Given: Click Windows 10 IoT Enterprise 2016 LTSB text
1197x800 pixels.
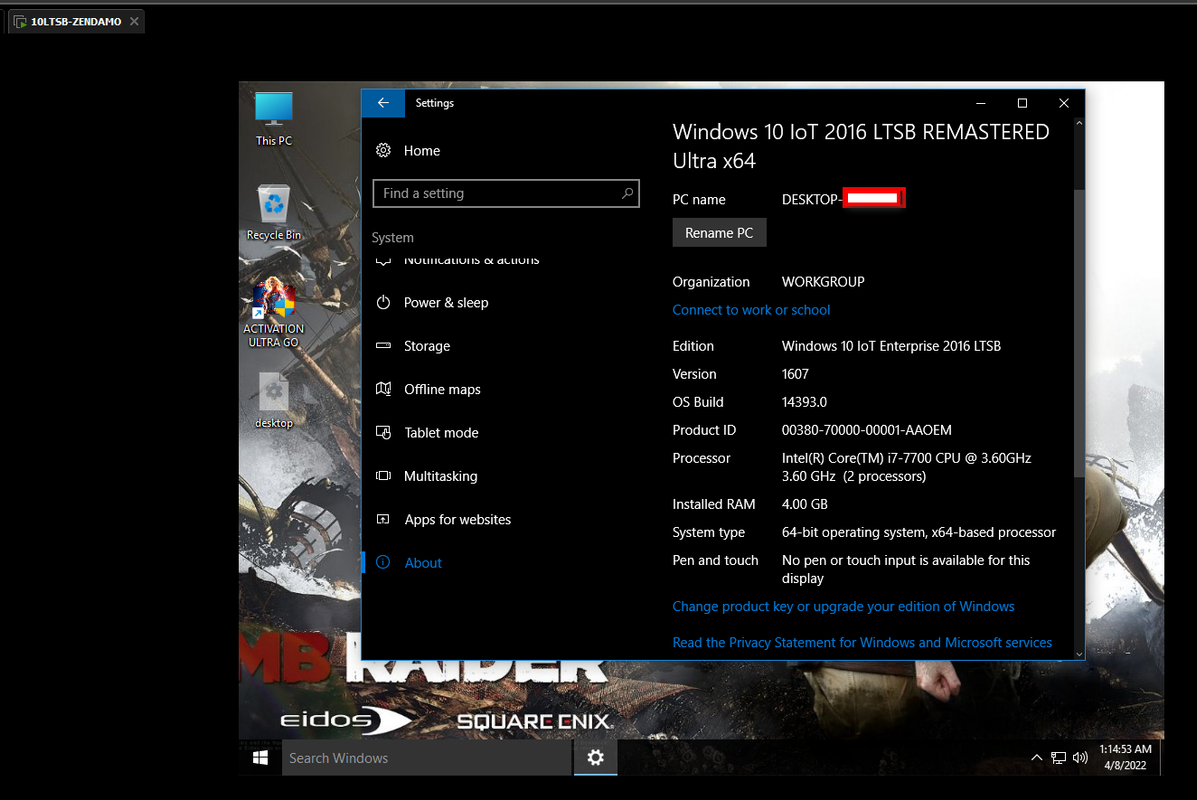Looking at the screenshot, I should pyautogui.click(x=891, y=346).
